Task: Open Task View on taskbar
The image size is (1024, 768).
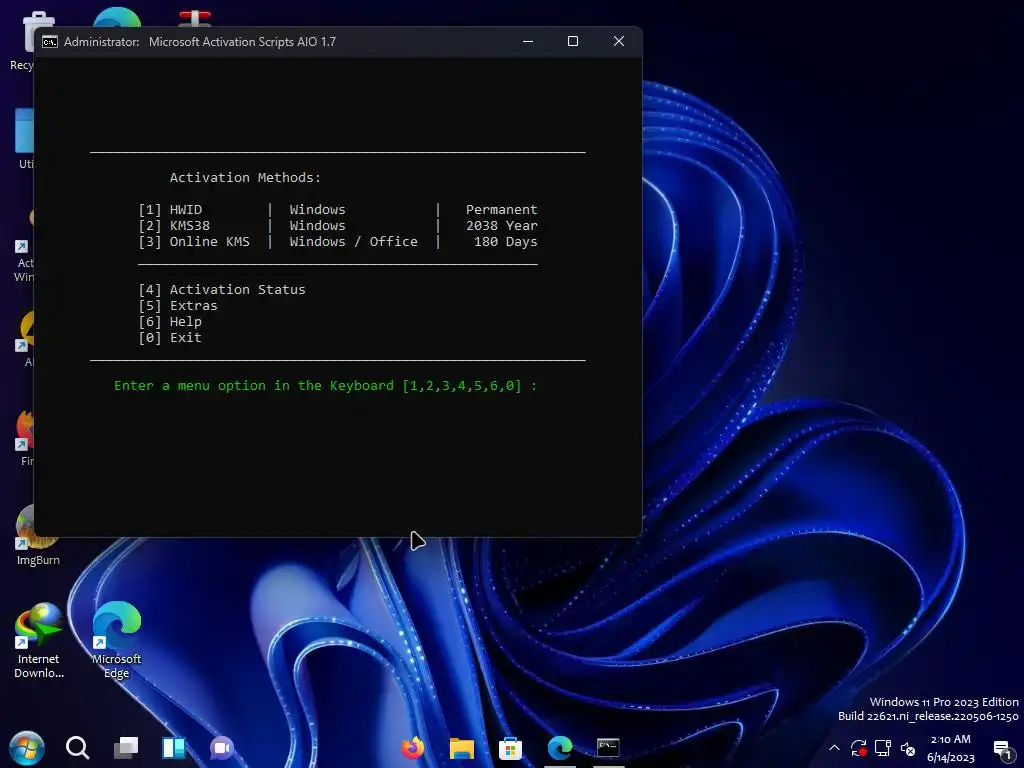Action: (125, 748)
